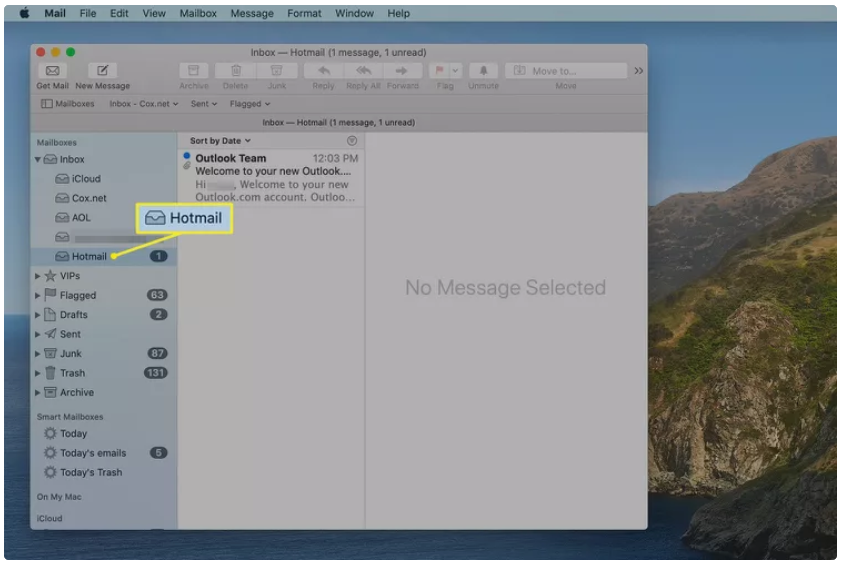Viewport: 841px width, 561px height.
Task: Click the Forward arrow icon
Action: pyautogui.click(x=402, y=71)
